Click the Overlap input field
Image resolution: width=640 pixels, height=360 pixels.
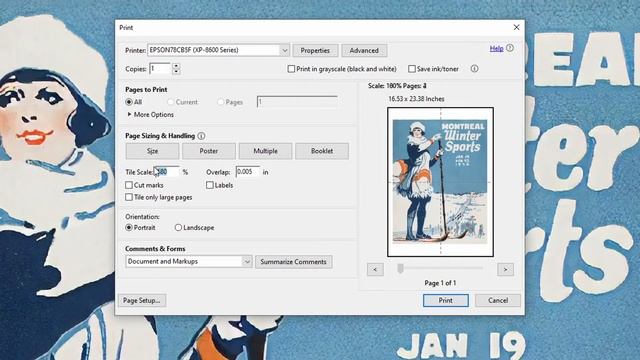[x=248, y=172]
